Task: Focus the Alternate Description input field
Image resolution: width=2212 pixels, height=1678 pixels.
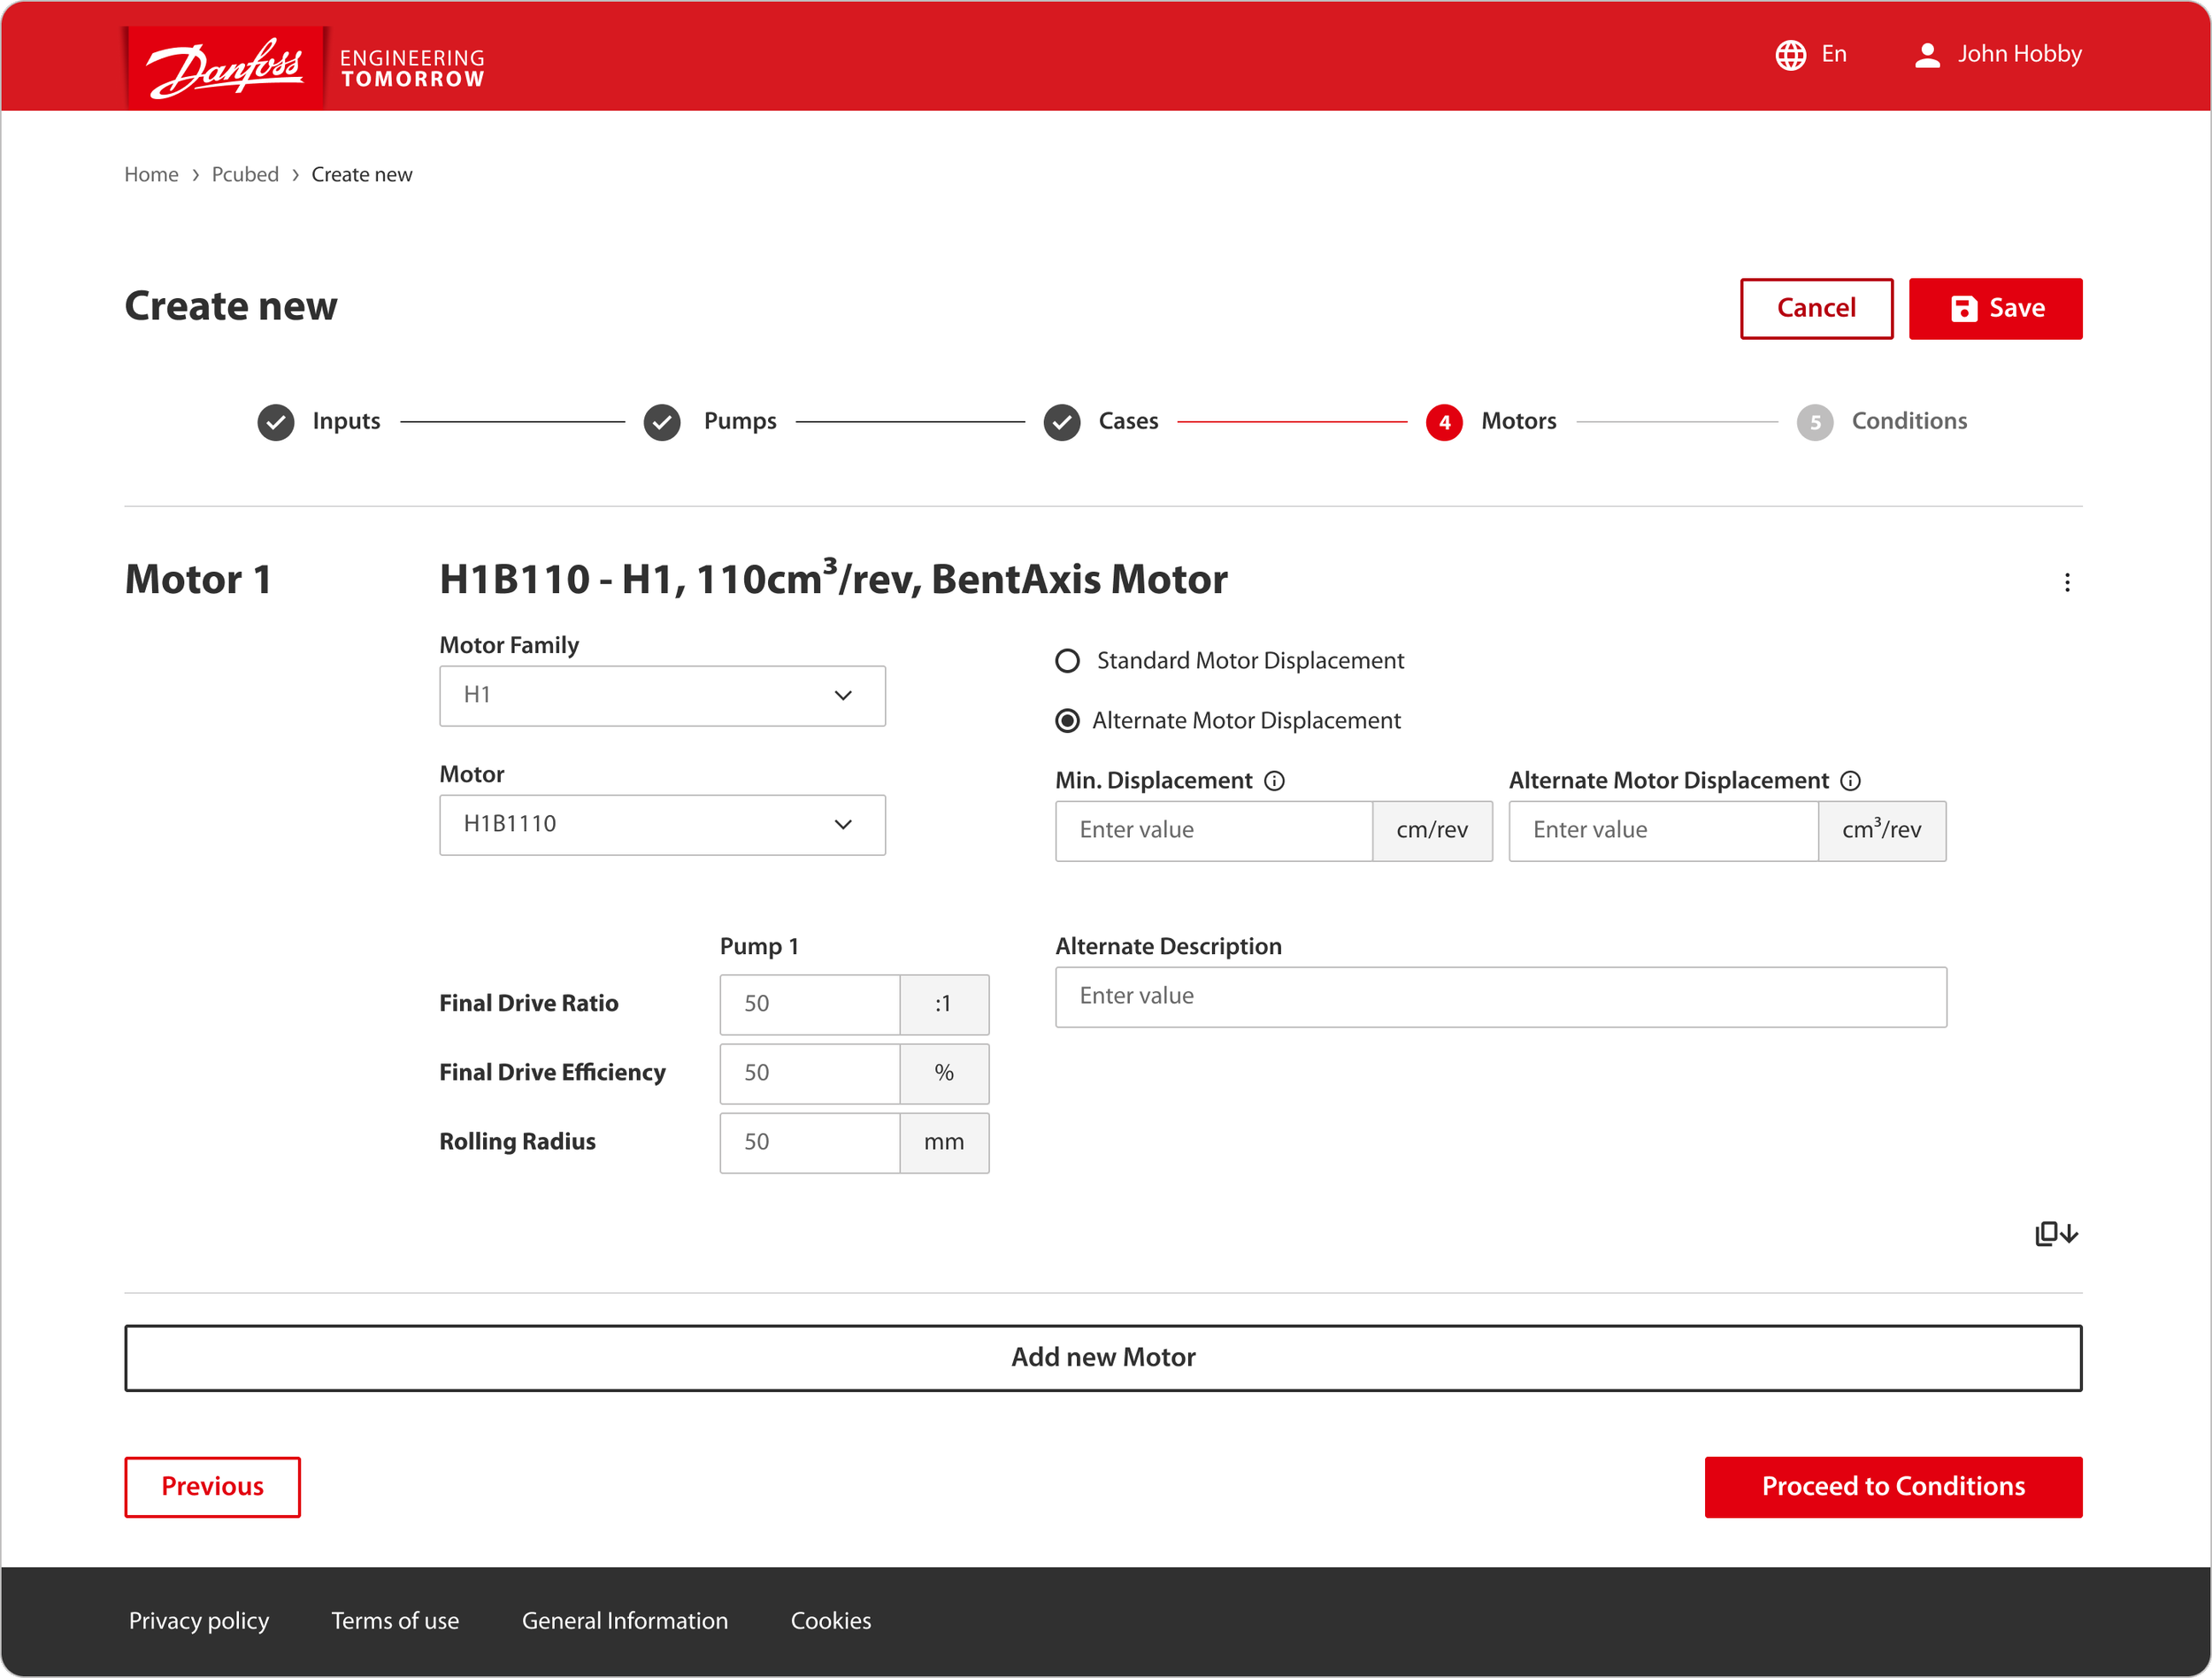Action: click(1500, 997)
